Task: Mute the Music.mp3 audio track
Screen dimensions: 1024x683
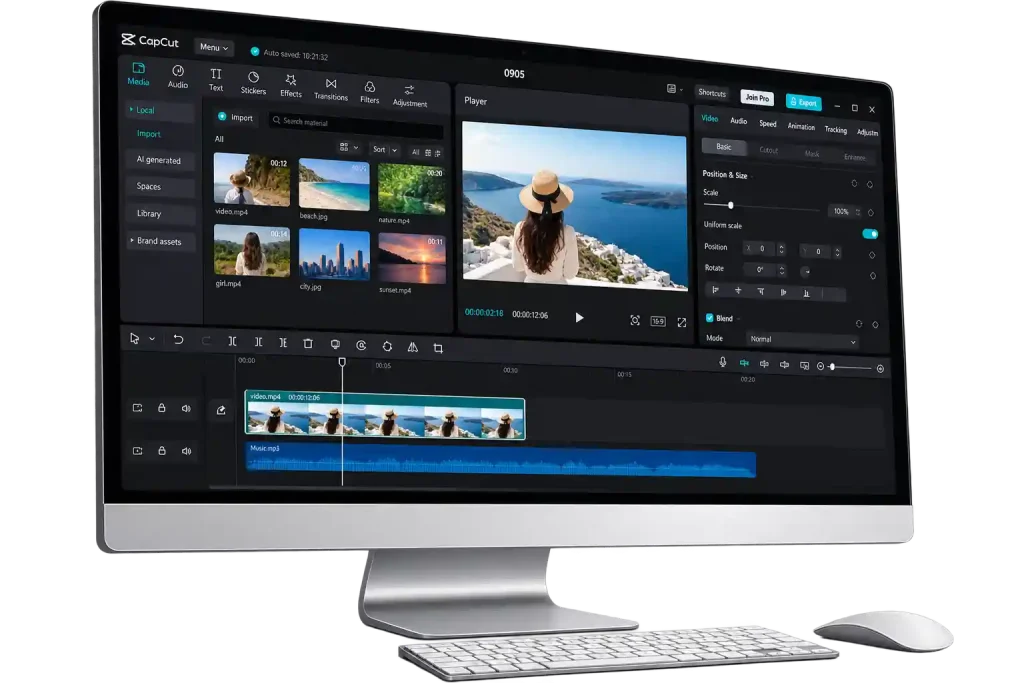Action: (x=186, y=451)
